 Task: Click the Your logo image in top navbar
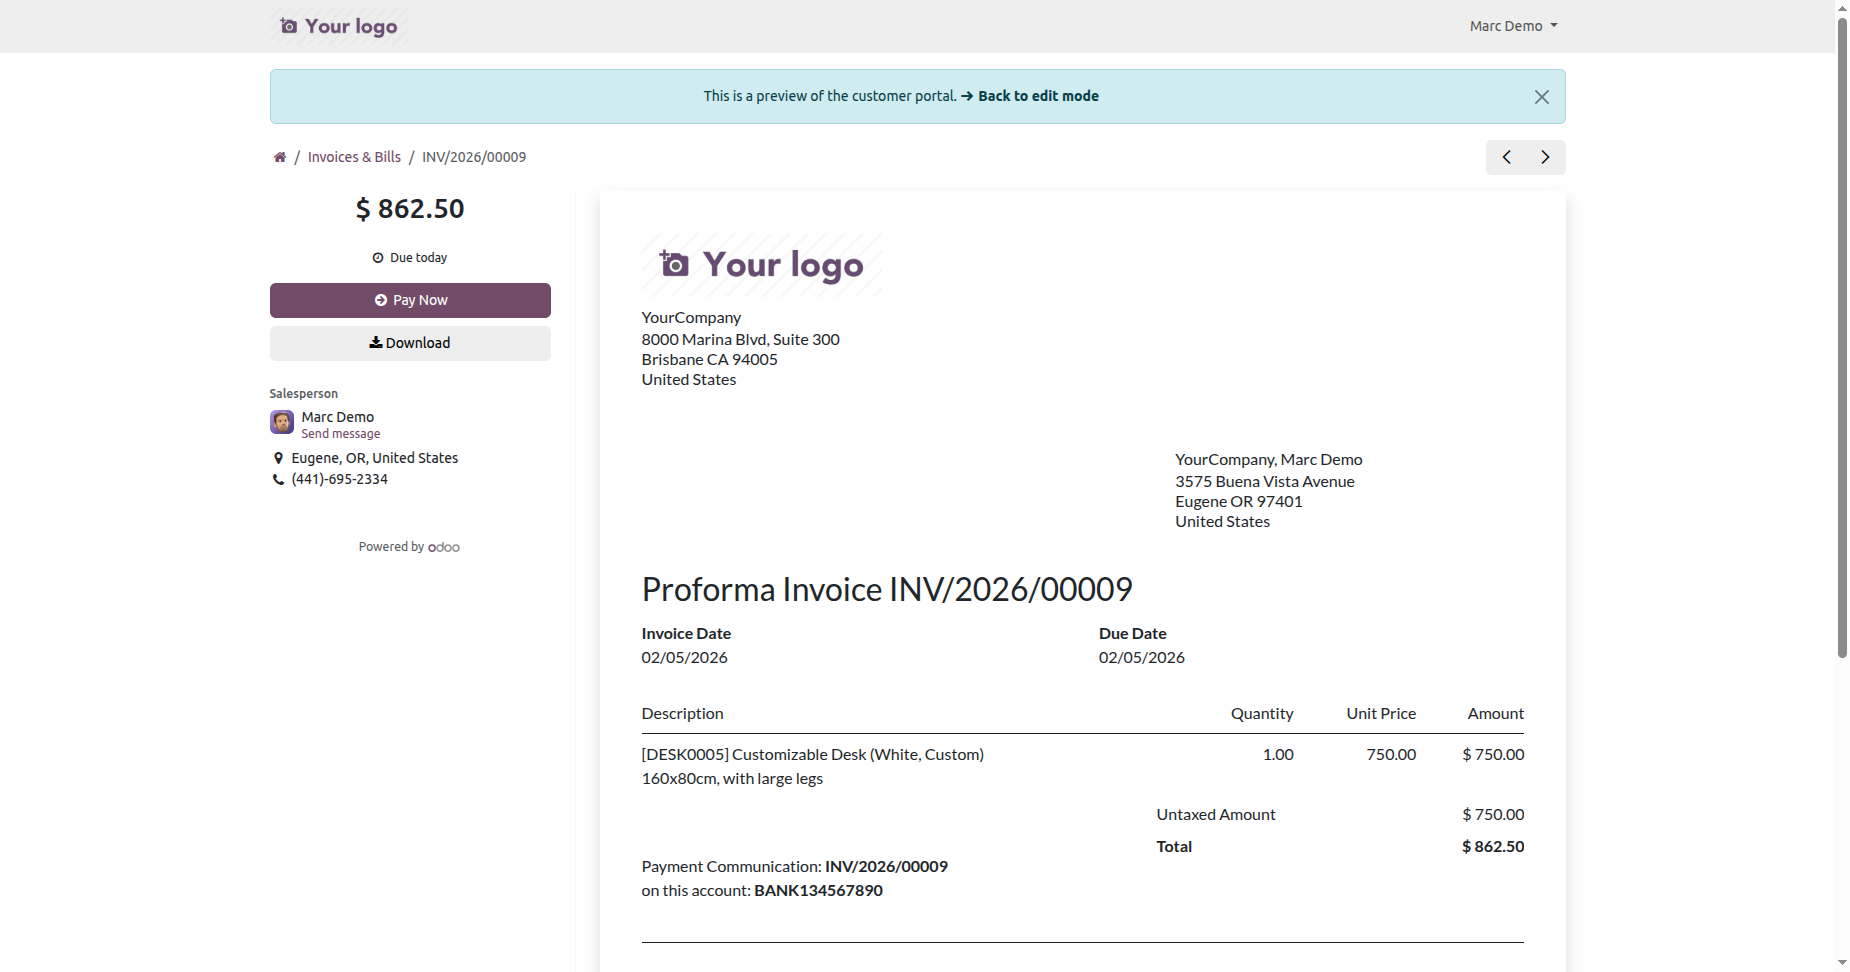coord(339,26)
